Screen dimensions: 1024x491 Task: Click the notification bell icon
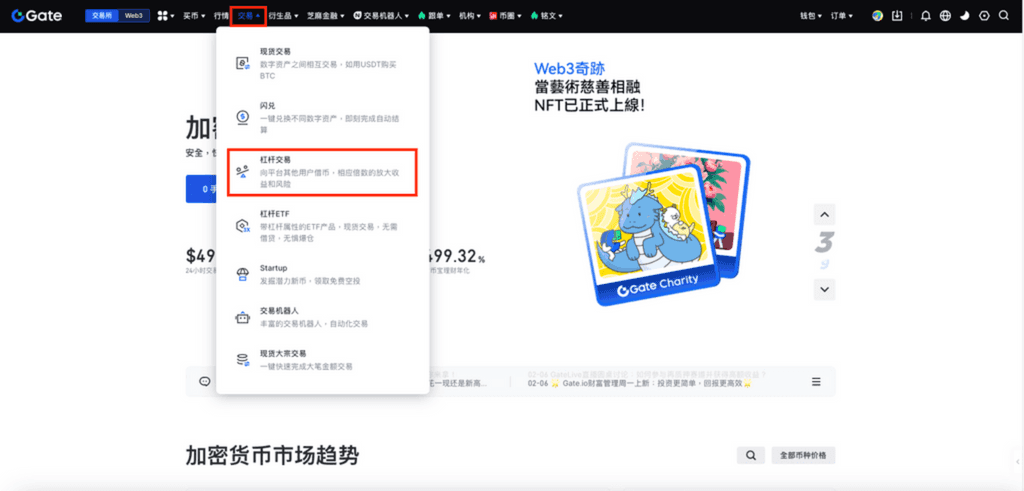click(x=926, y=16)
